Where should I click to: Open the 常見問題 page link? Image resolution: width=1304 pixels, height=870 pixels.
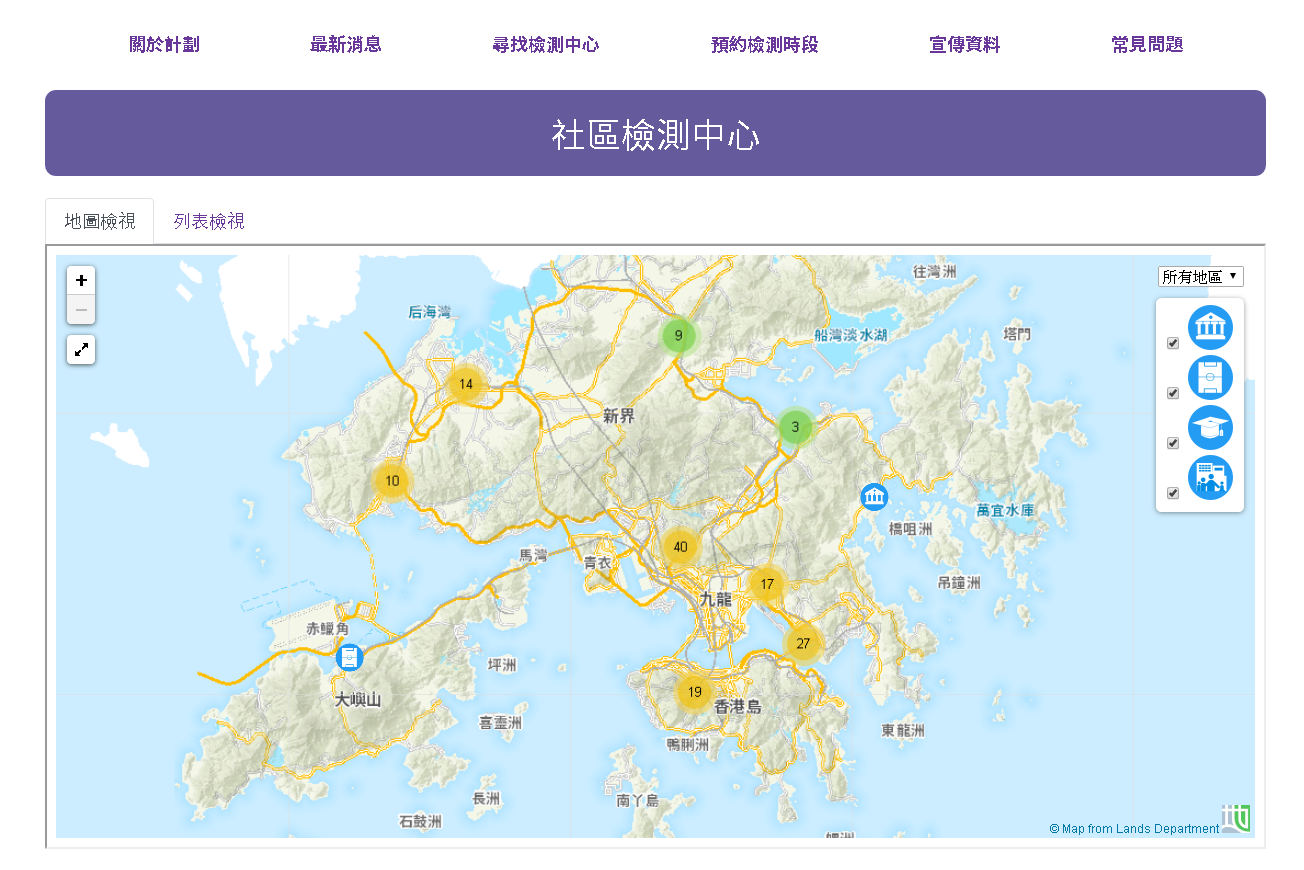1147,45
